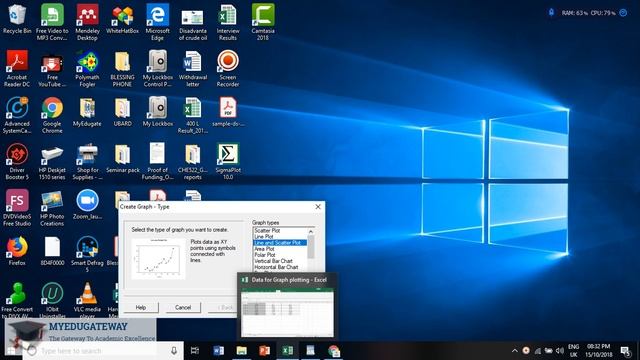The height and width of the screenshot is (360, 640).
Task: Open the network icon in system tray
Action: pos(538,351)
